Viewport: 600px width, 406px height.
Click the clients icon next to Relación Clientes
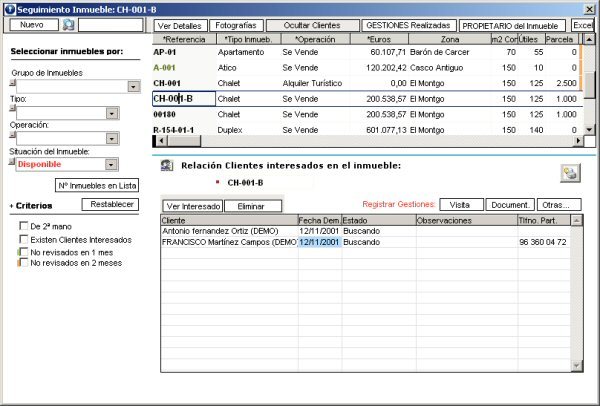(167, 165)
